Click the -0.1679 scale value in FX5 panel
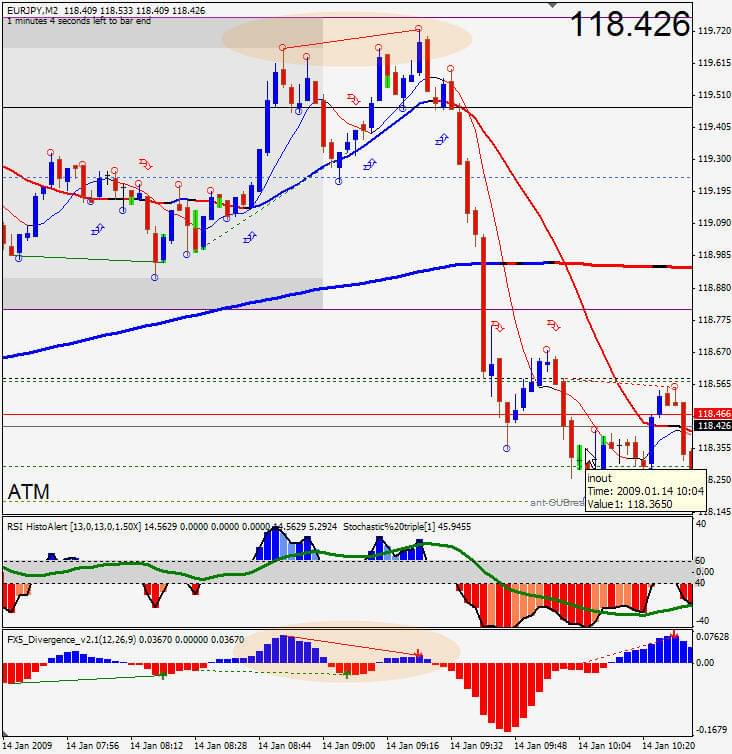The height and width of the screenshot is (754, 732). tap(713, 729)
